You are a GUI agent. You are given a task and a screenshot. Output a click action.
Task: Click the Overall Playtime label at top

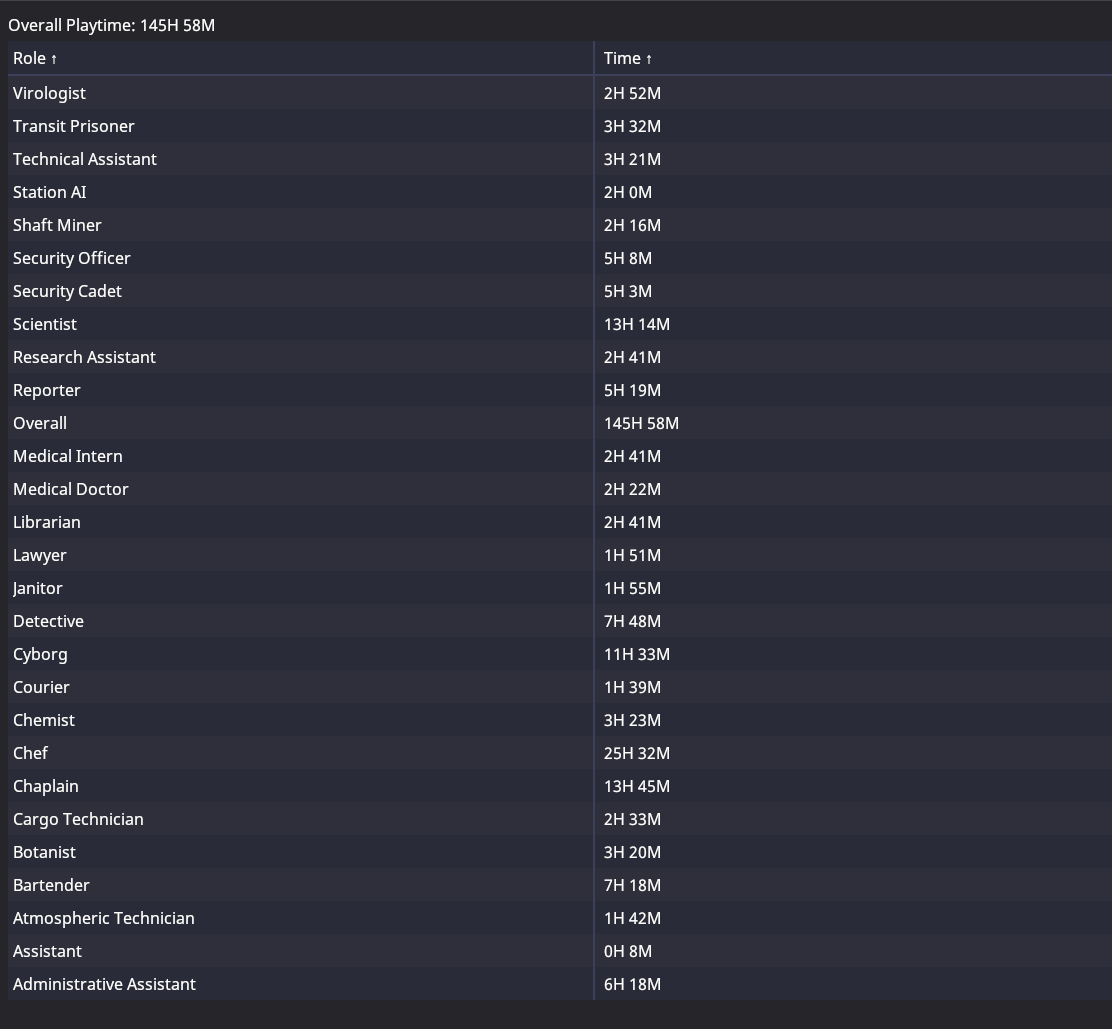[111, 25]
